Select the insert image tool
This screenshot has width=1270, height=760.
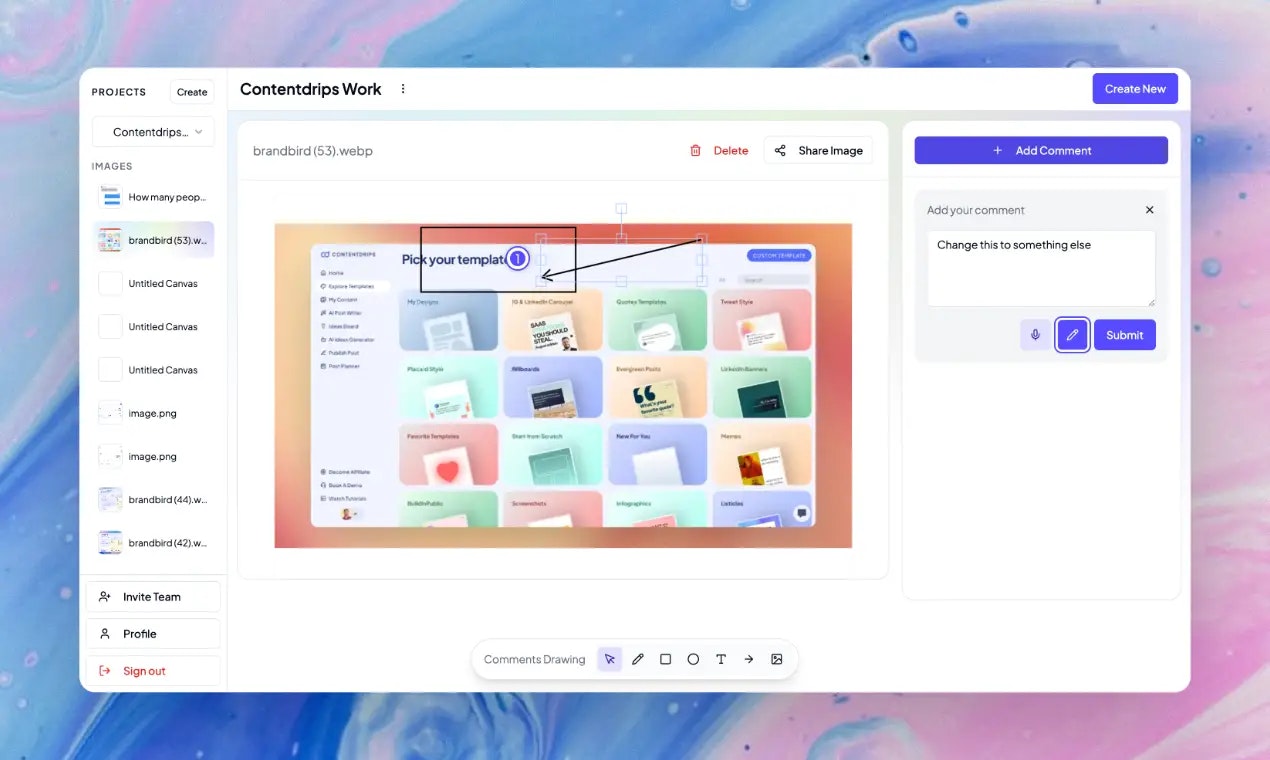point(777,659)
